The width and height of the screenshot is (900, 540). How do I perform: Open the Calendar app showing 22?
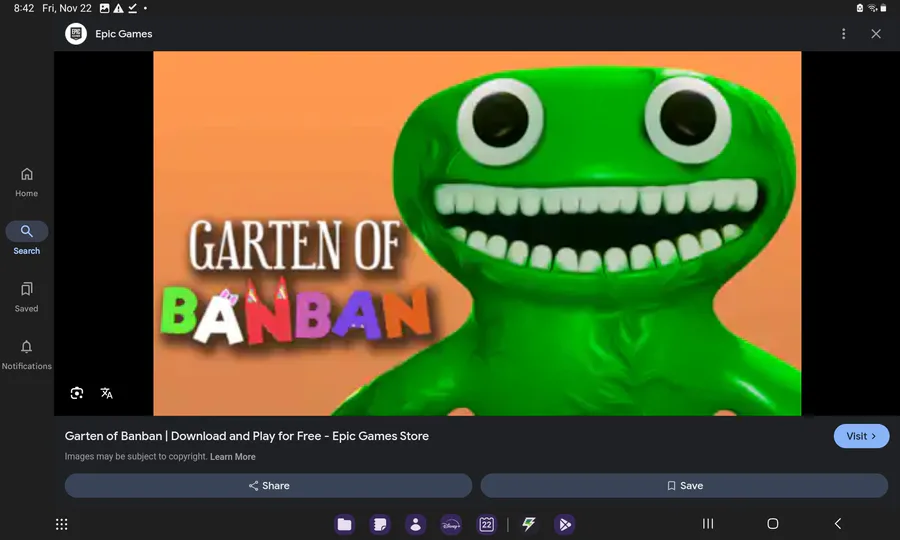pos(487,524)
